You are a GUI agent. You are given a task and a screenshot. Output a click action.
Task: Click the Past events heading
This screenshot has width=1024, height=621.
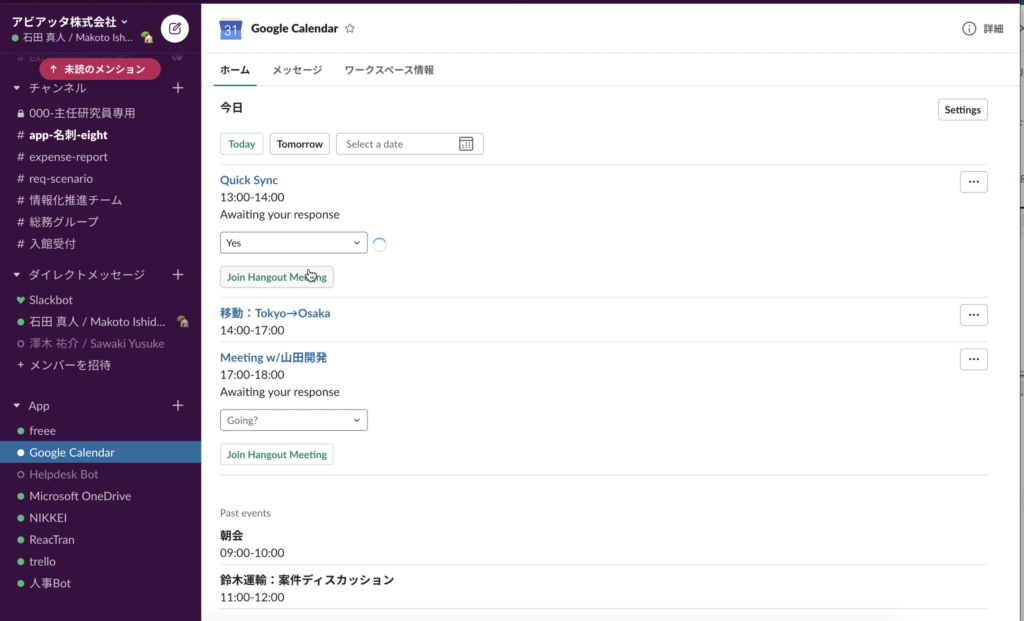[x=246, y=513]
